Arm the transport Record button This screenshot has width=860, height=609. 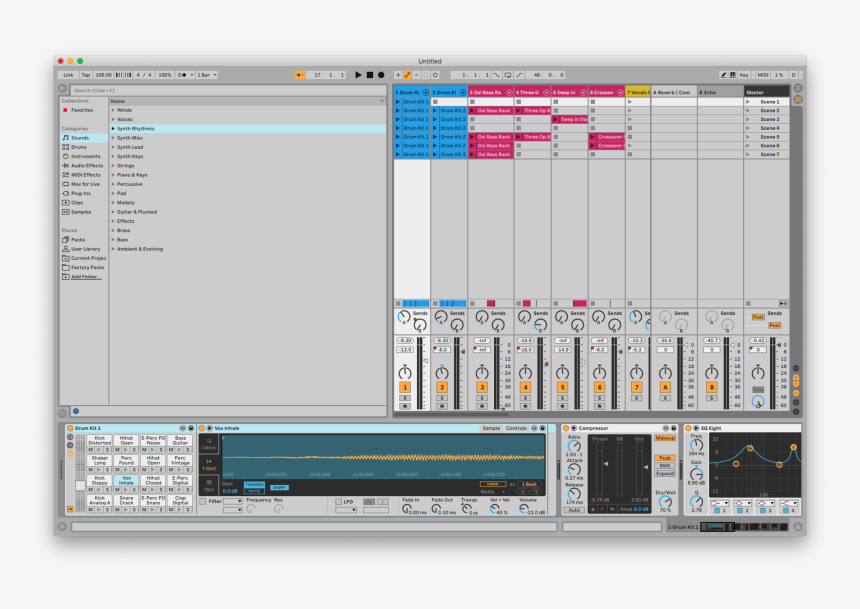click(381, 75)
